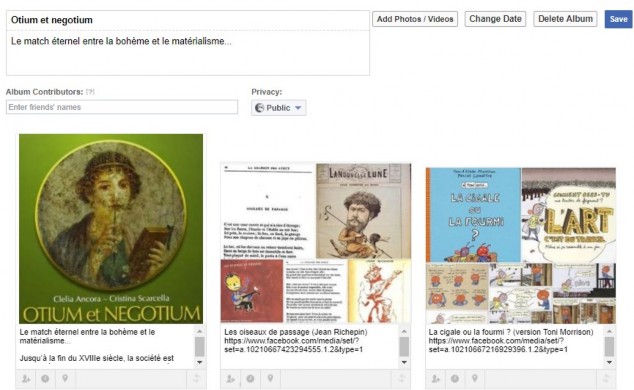Tag people on the La cigale ou la fourmi photo
This screenshot has width=634, height=390.
(x=435, y=379)
